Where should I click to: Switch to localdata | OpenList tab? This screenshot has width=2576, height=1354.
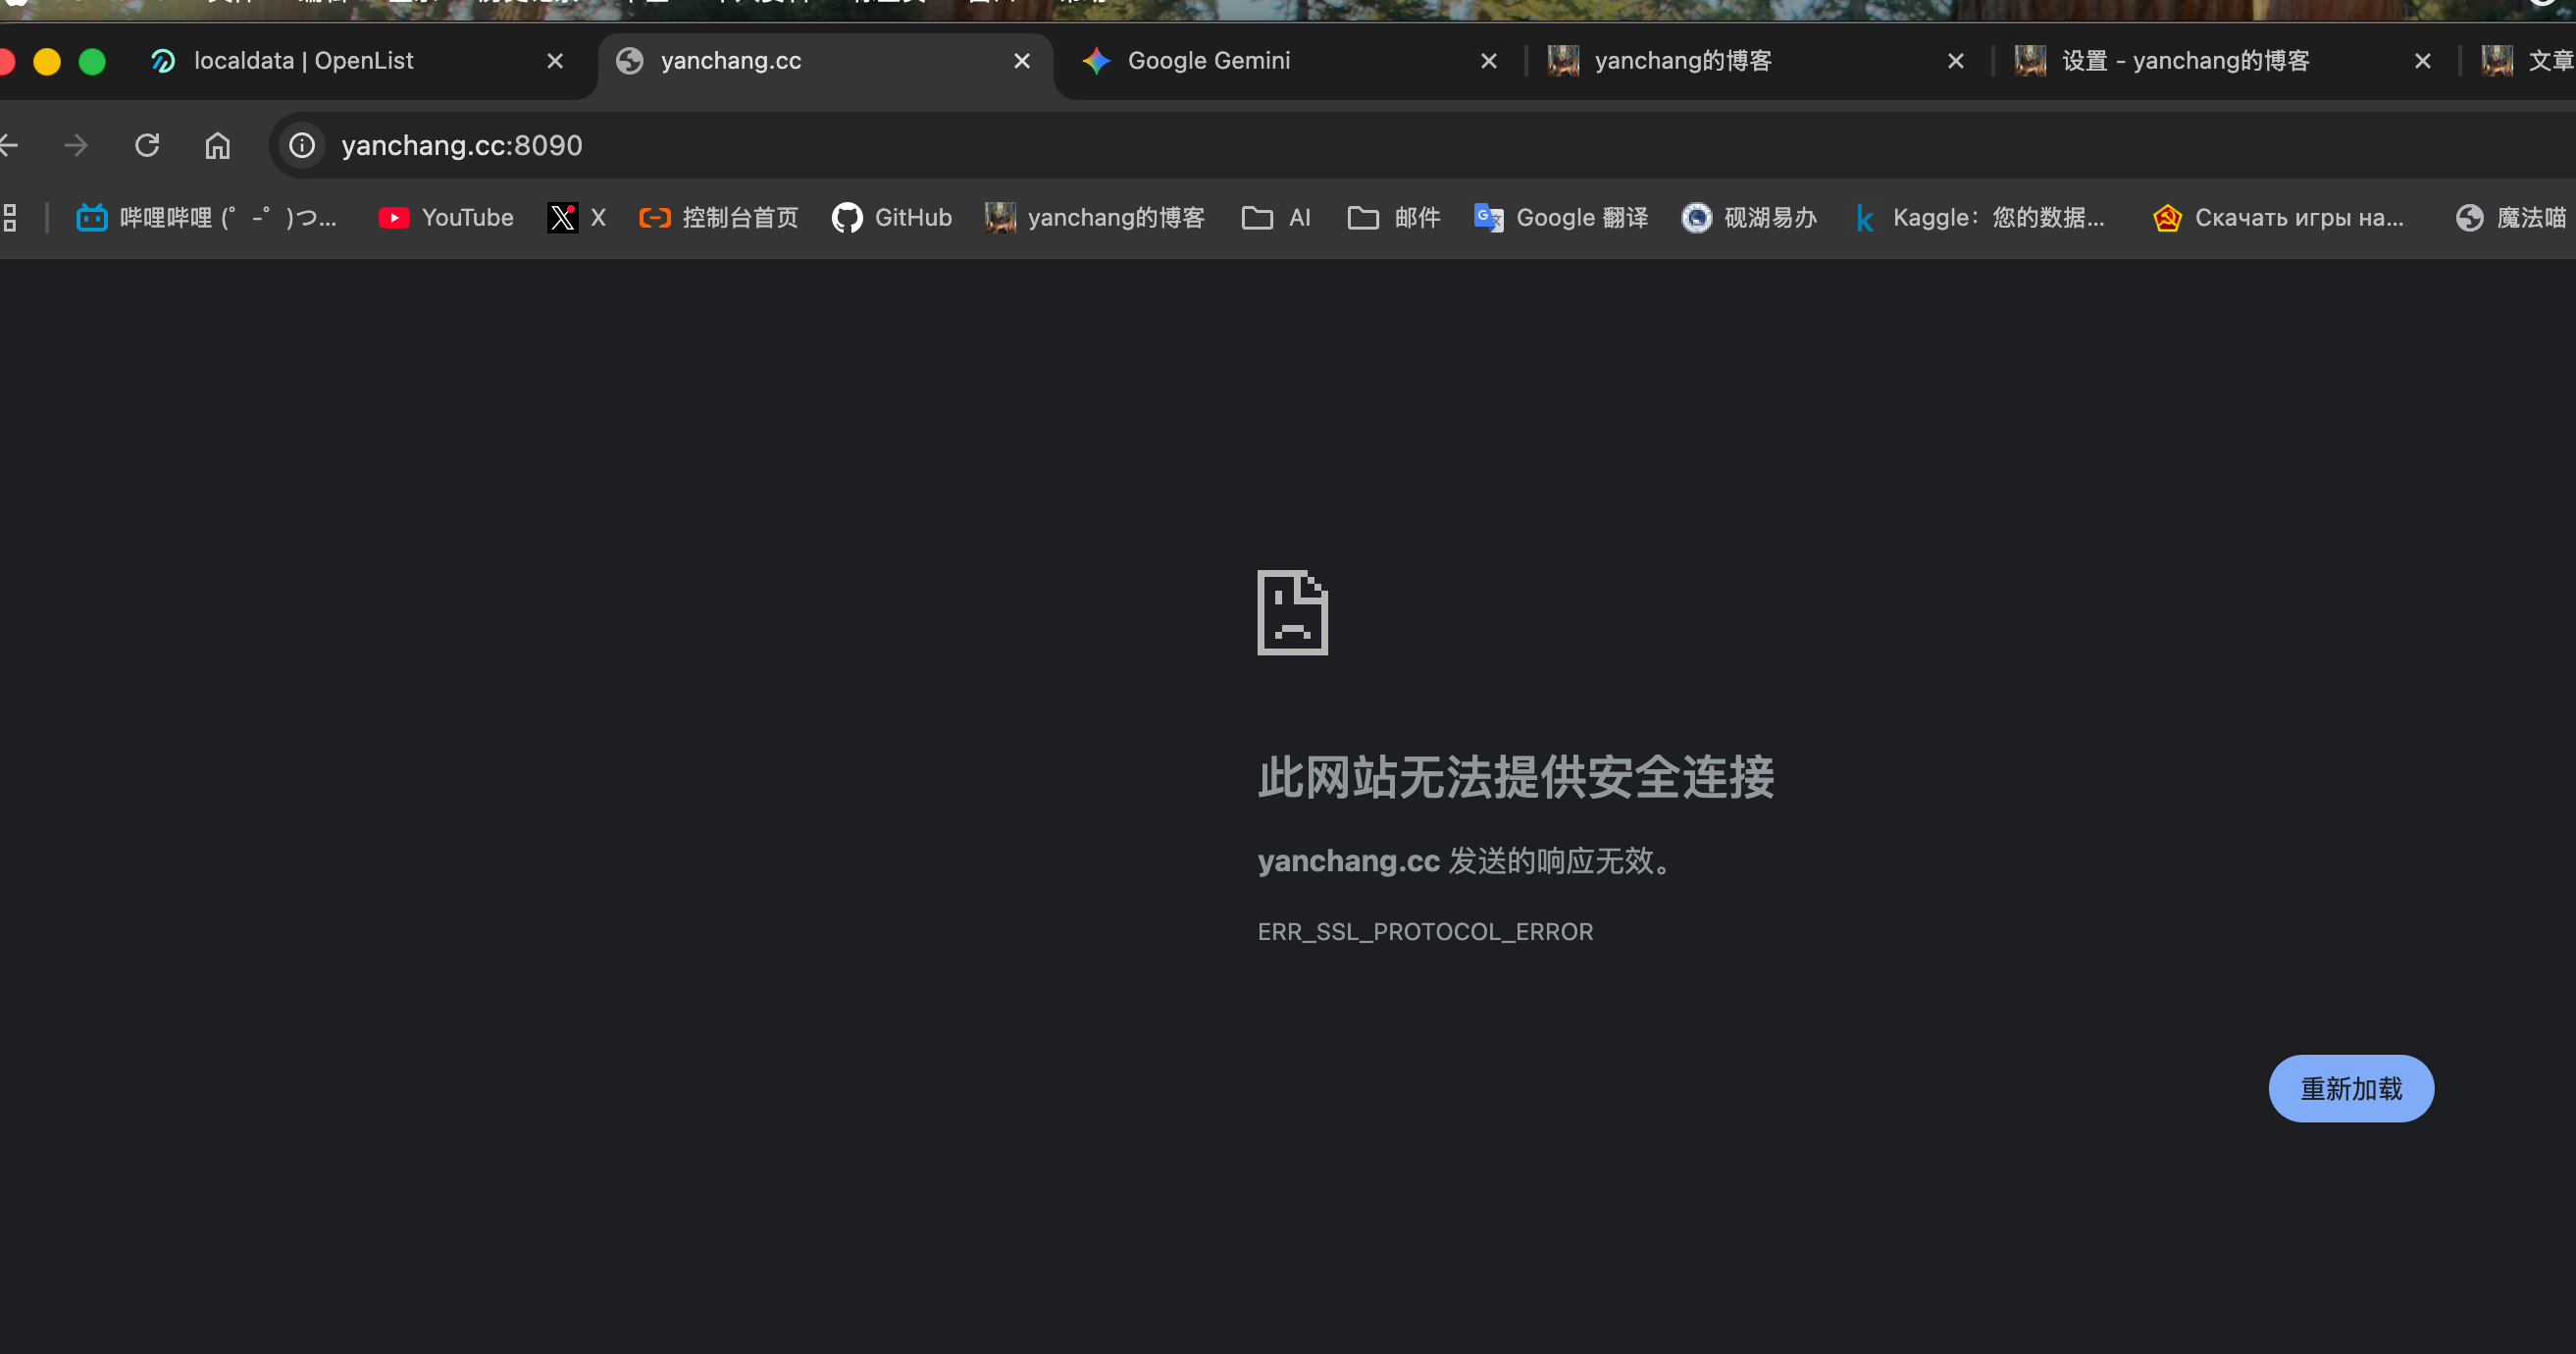(x=303, y=61)
